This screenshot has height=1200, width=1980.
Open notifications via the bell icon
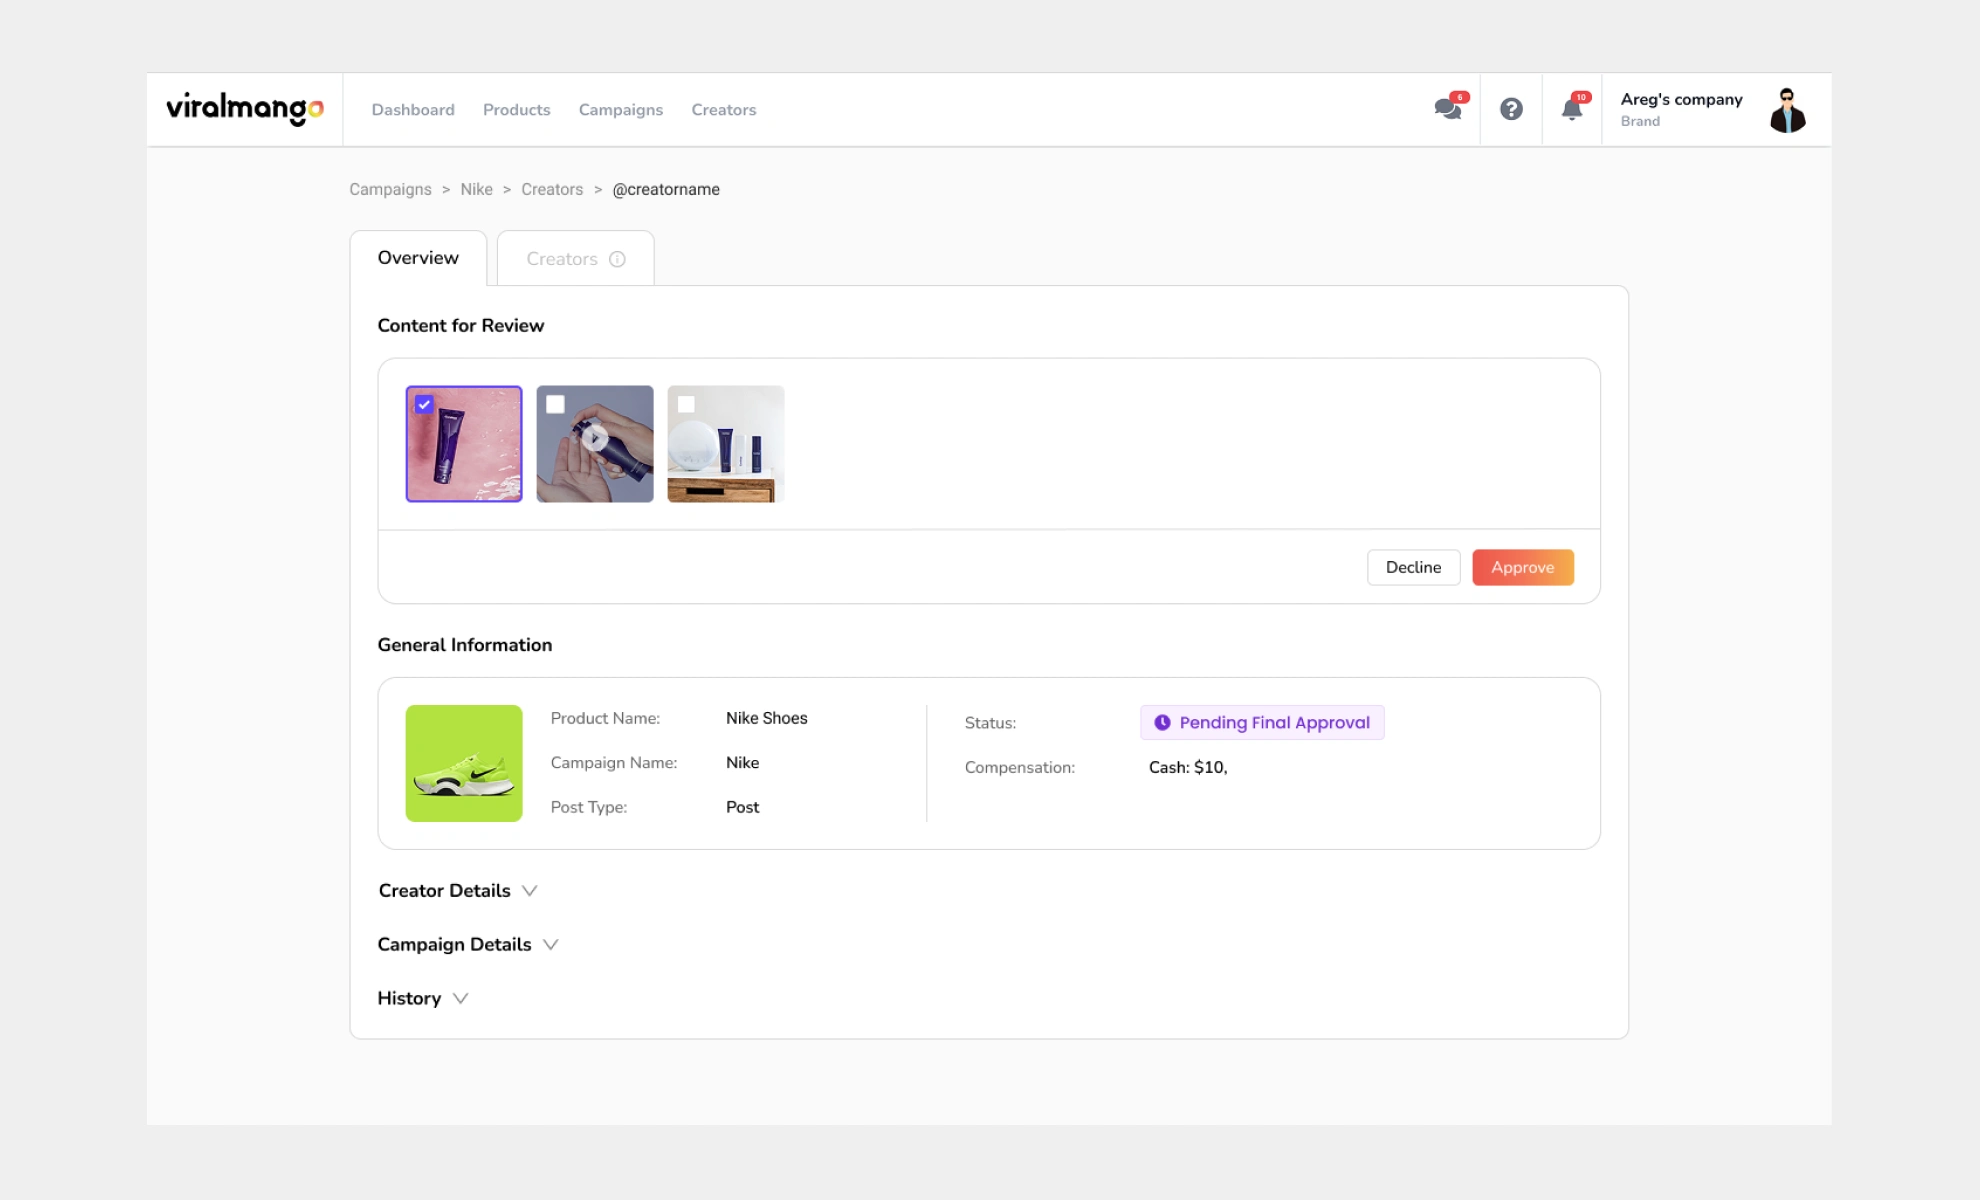[x=1570, y=110]
